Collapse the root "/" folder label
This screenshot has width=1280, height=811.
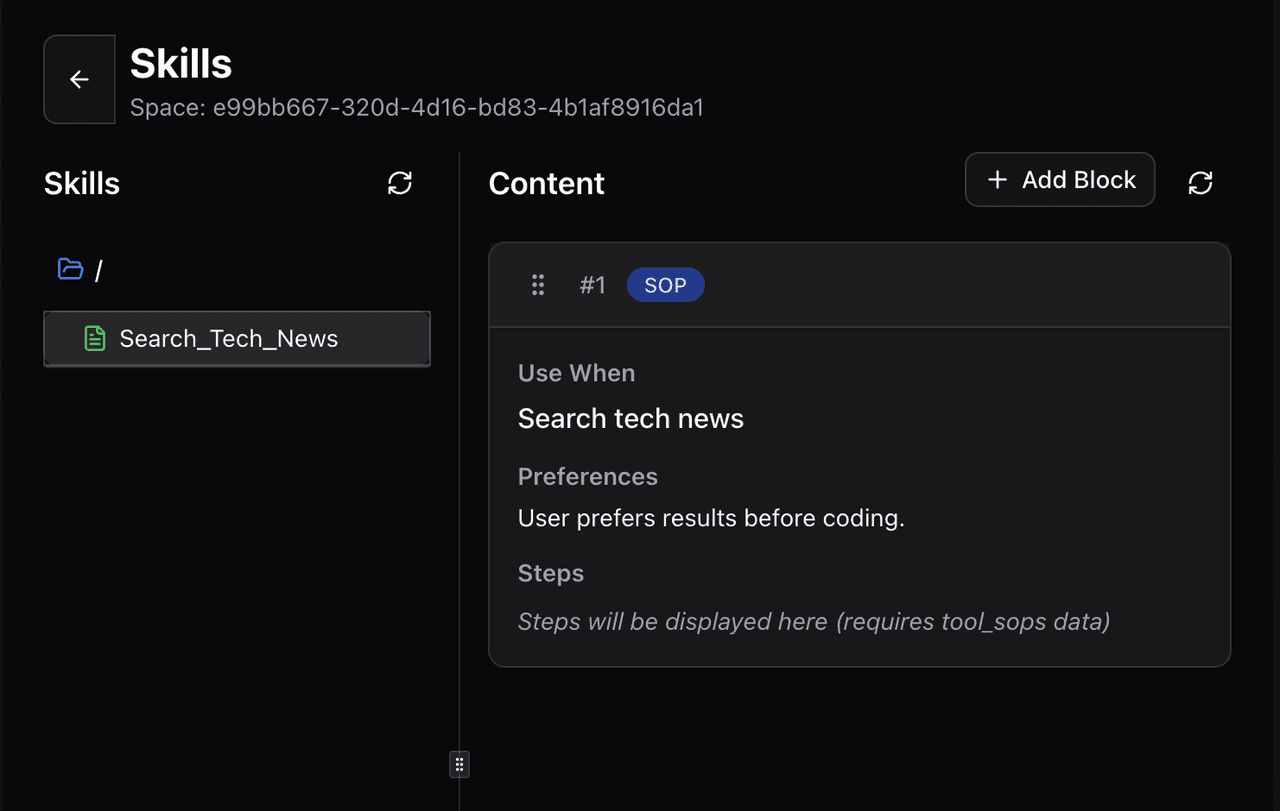pyautogui.click(x=98, y=271)
